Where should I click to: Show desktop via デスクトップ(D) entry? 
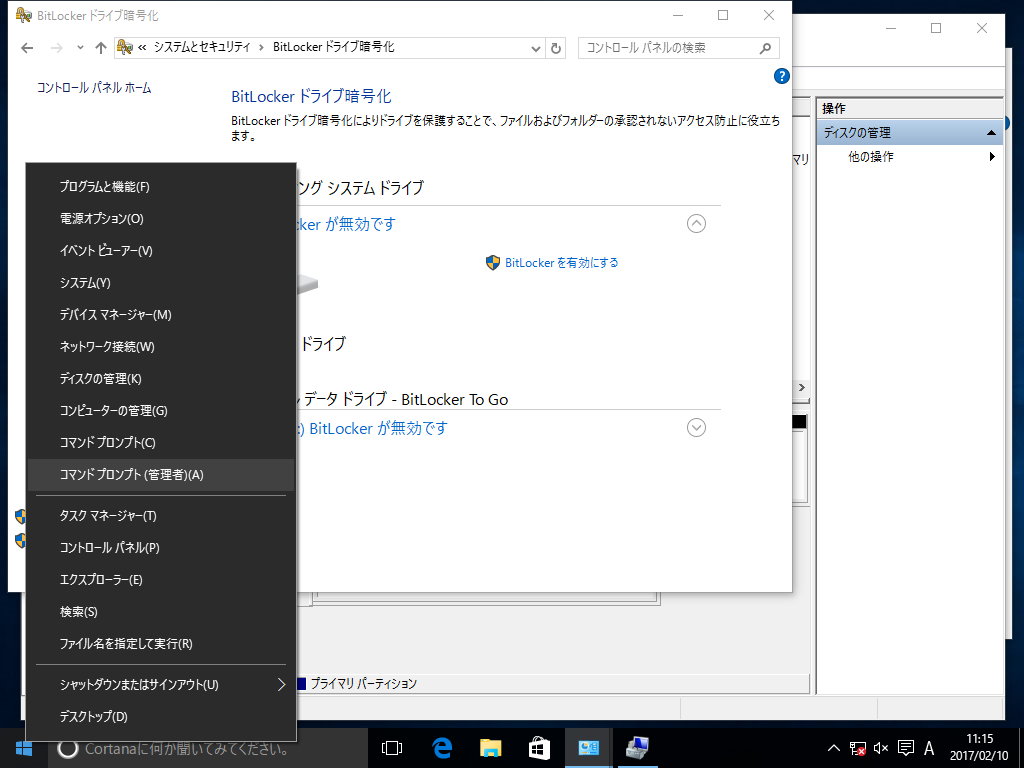[x=161, y=716]
